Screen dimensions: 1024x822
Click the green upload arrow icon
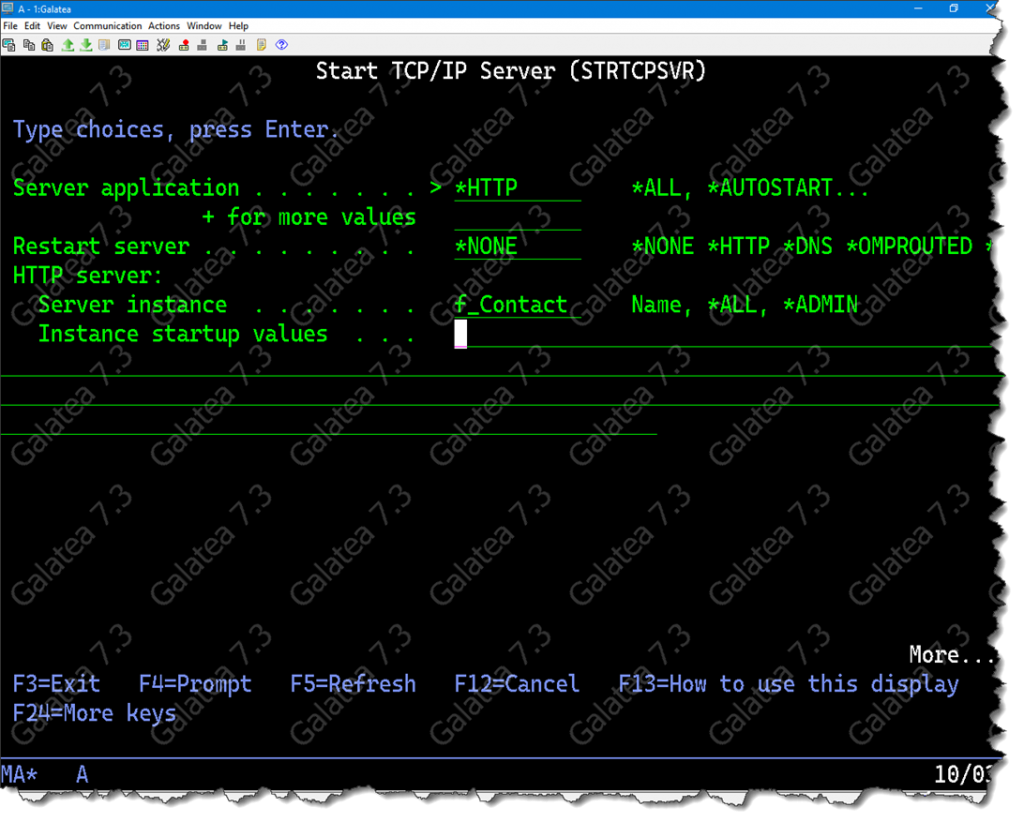click(67, 44)
